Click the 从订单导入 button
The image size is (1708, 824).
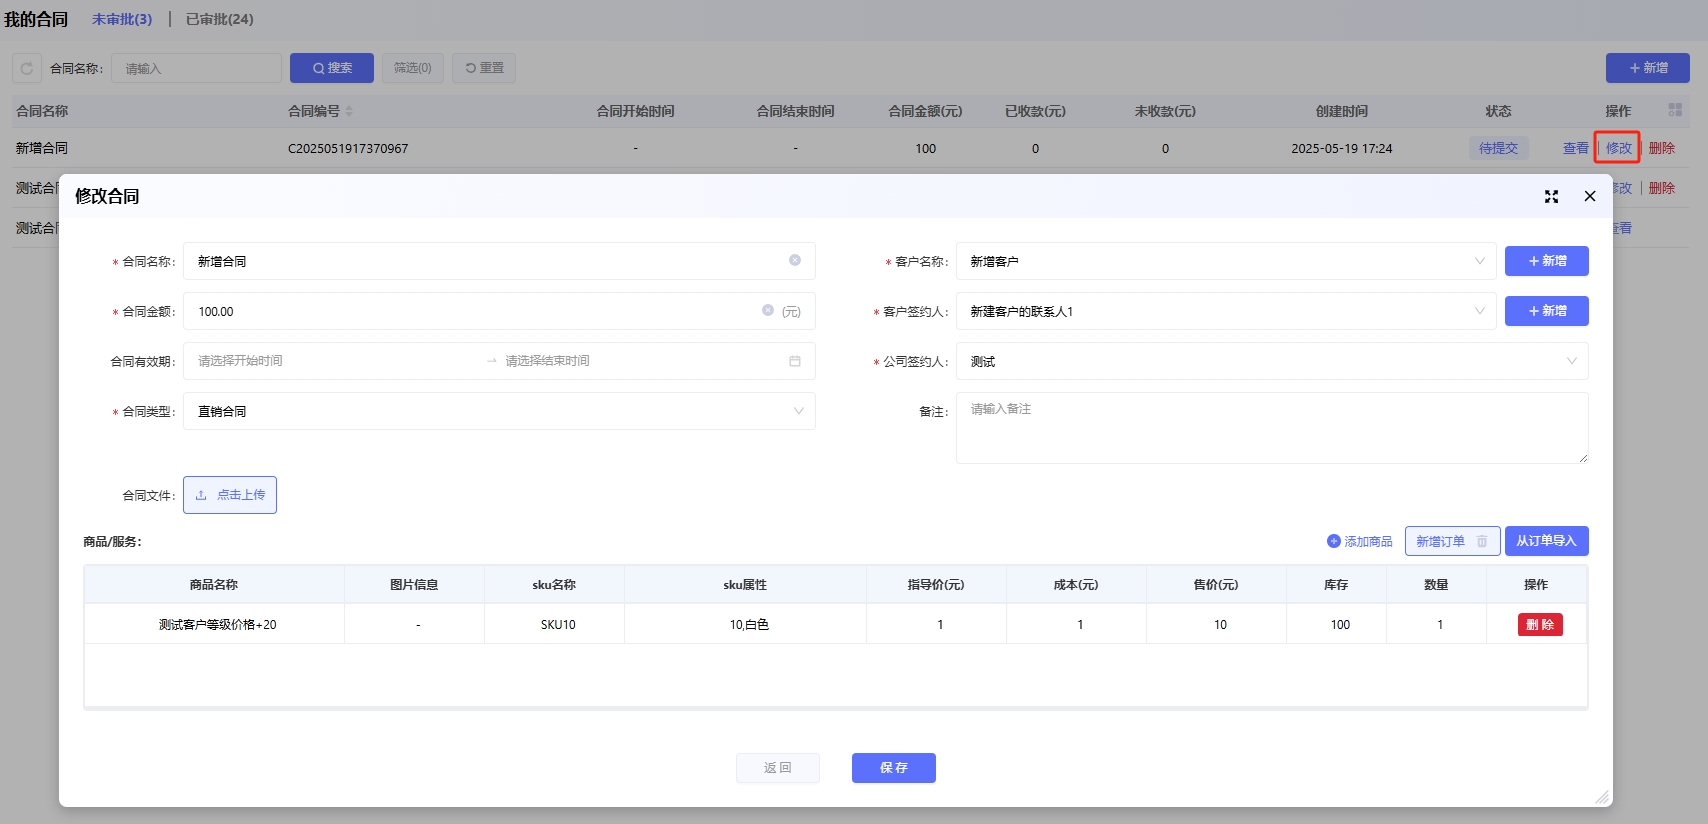coord(1546,541)
